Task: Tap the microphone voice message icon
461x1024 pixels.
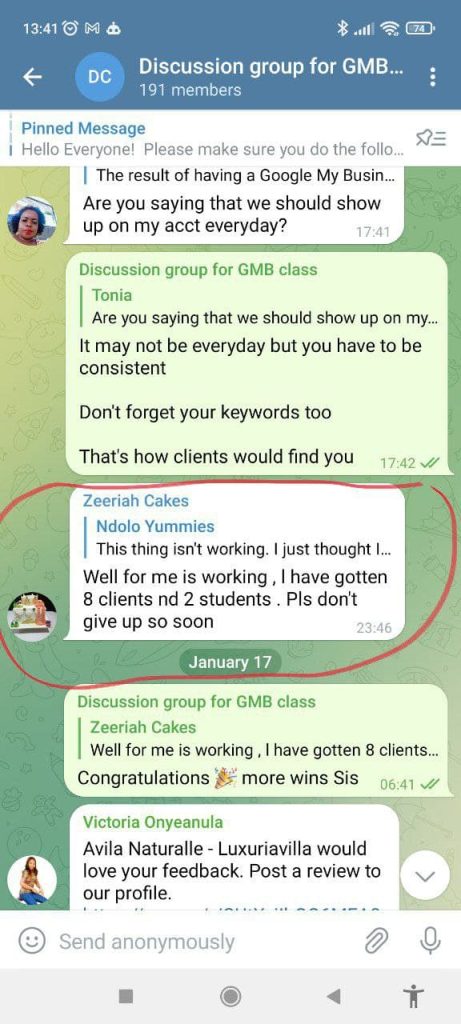Action: tap(428, 941)
